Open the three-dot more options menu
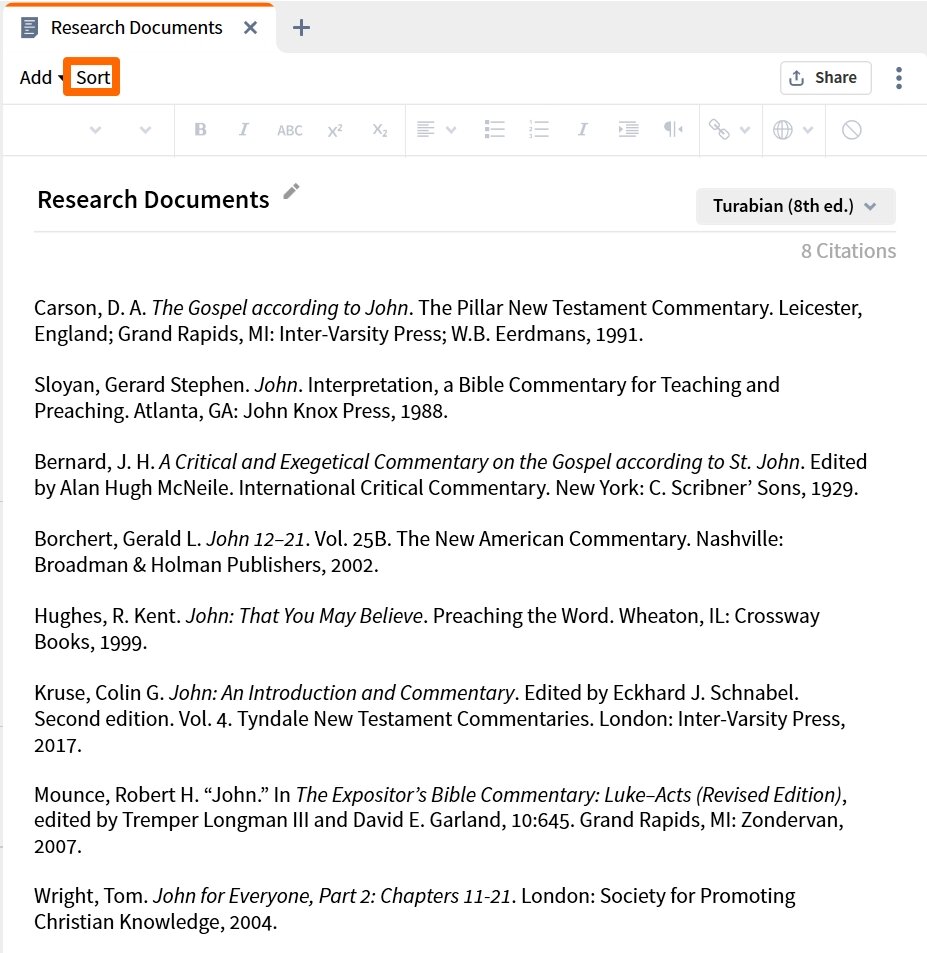Viewport: 927px width, 953px height. [x=899, y=78]
